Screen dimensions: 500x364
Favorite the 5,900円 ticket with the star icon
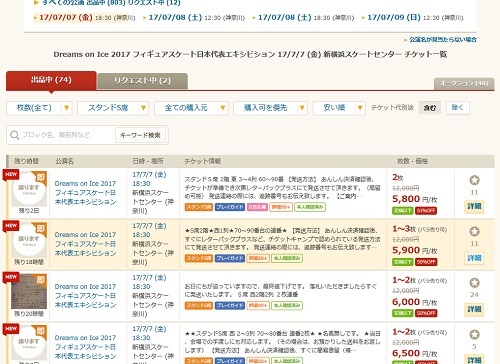click(474, 231)
